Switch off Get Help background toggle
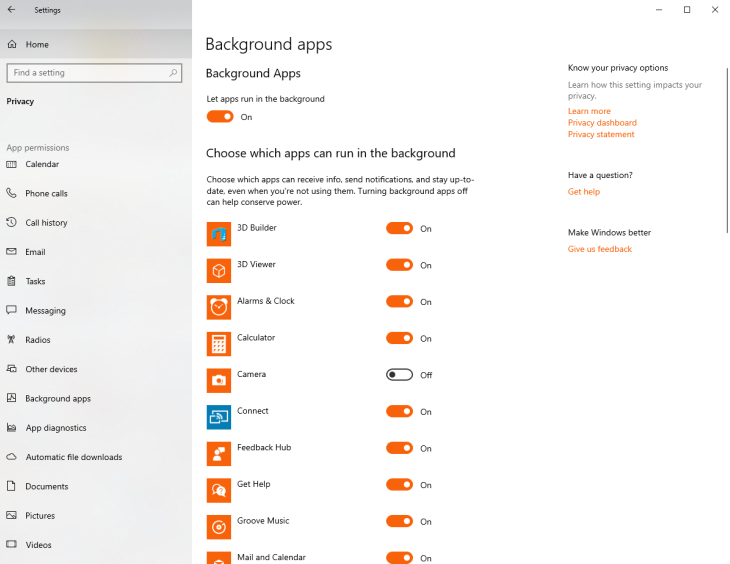 pyautogui.click(x=399, y=485)
